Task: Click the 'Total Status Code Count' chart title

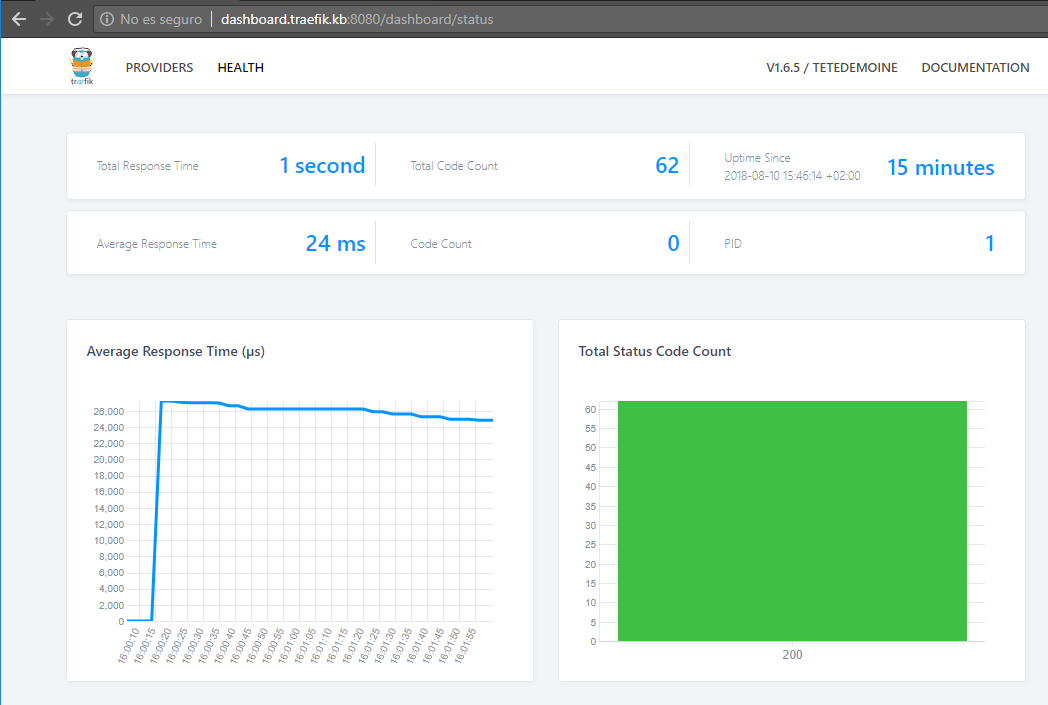Action: pos(654,351)
